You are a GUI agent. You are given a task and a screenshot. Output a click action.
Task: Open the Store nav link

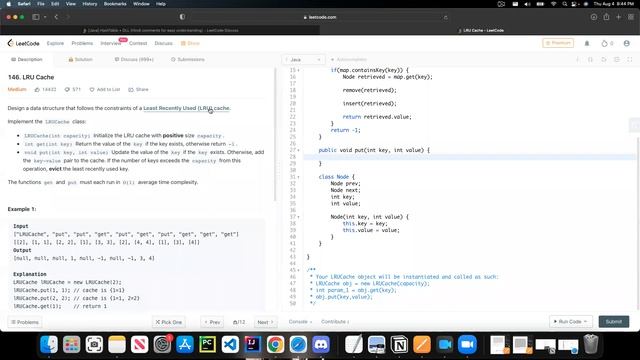click(x=190, y=43)
